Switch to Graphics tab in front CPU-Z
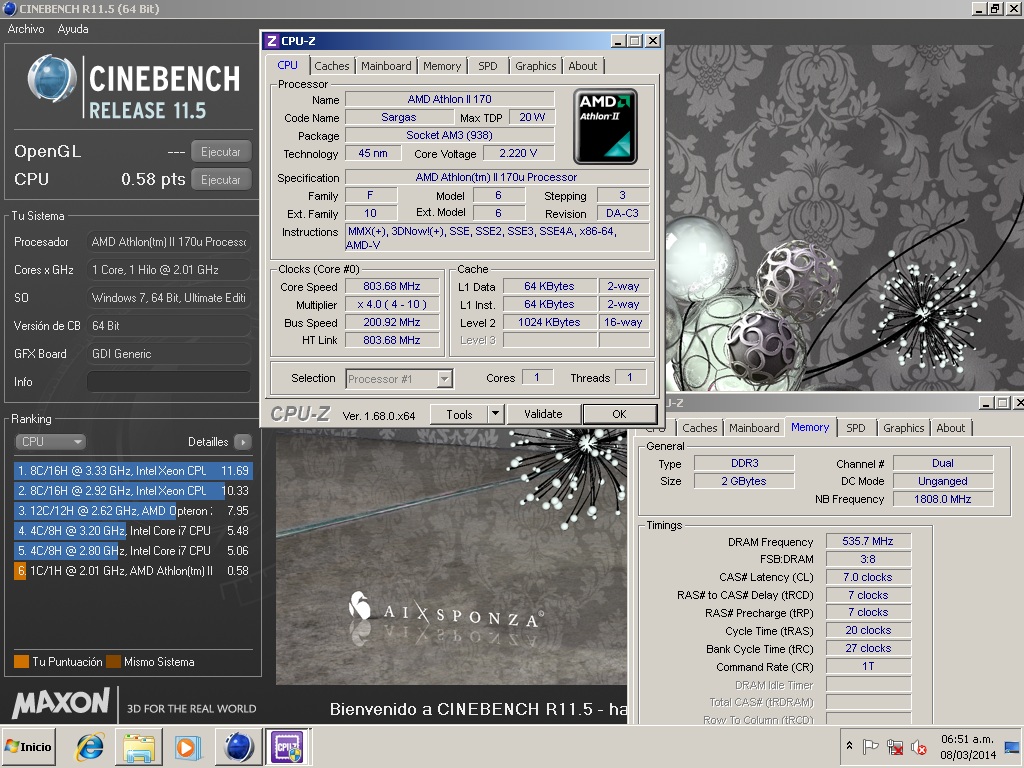 pos(536,66)
